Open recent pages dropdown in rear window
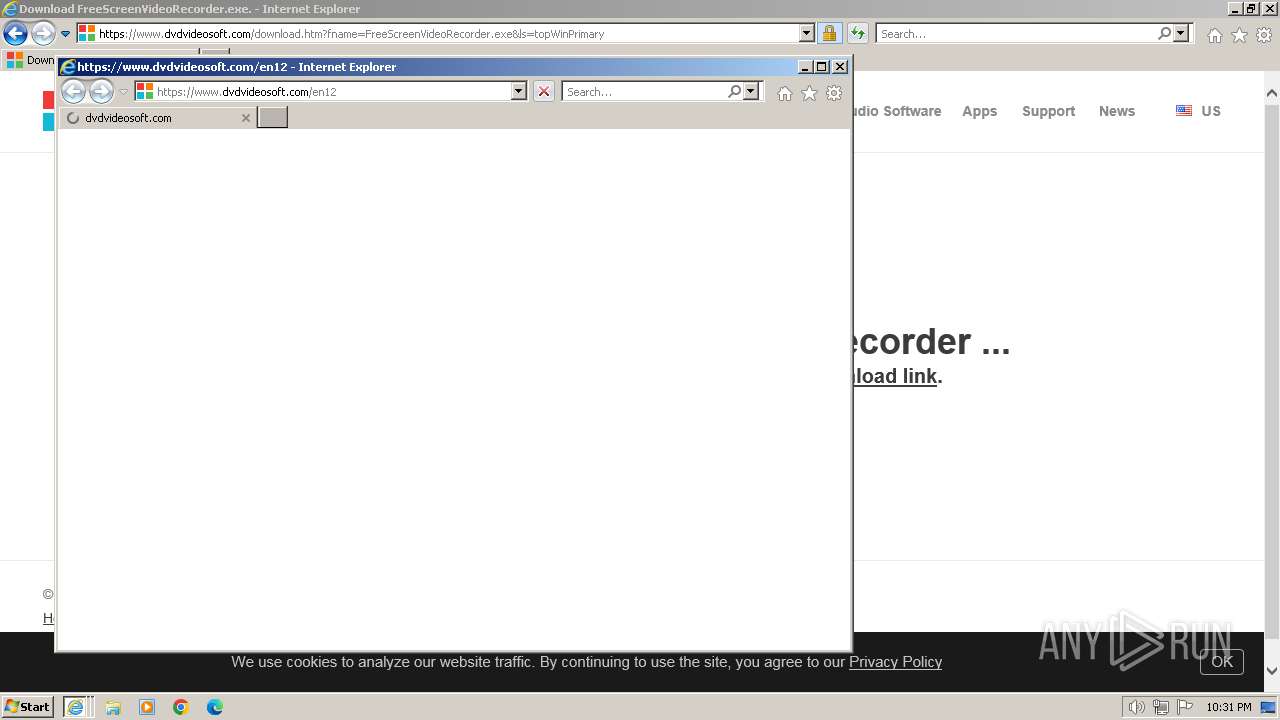Viewport: 1280px width, 720px height. click(66, 34)
